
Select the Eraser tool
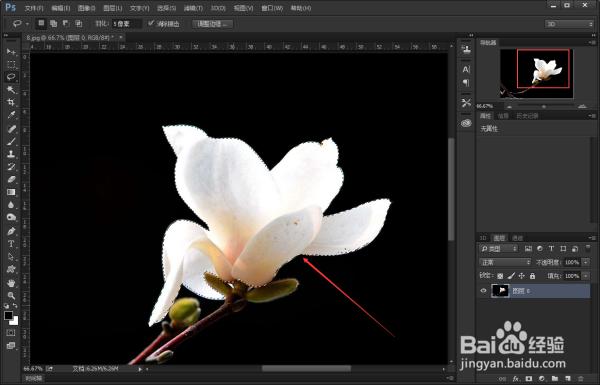point(11,179)
